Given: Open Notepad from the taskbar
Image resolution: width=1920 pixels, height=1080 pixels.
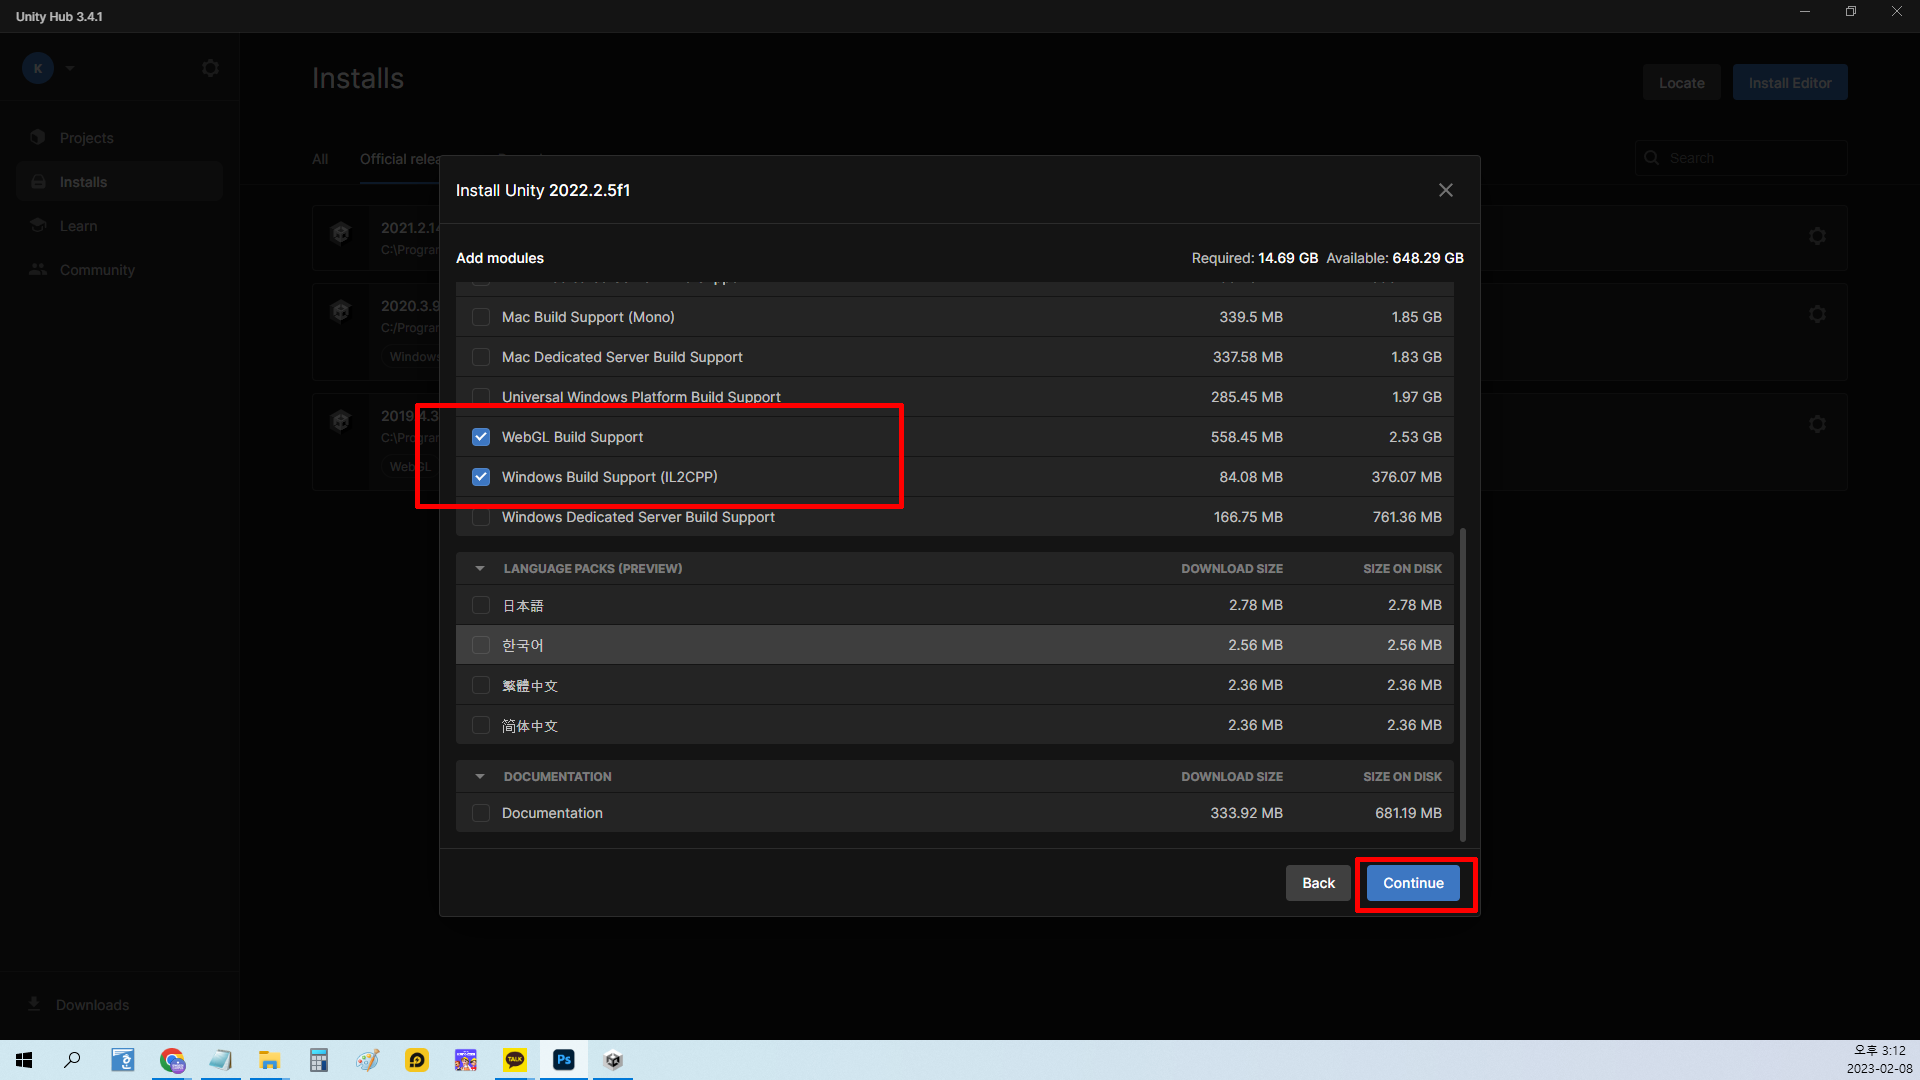Looking at the screenshot, I should pos(220,1060).
